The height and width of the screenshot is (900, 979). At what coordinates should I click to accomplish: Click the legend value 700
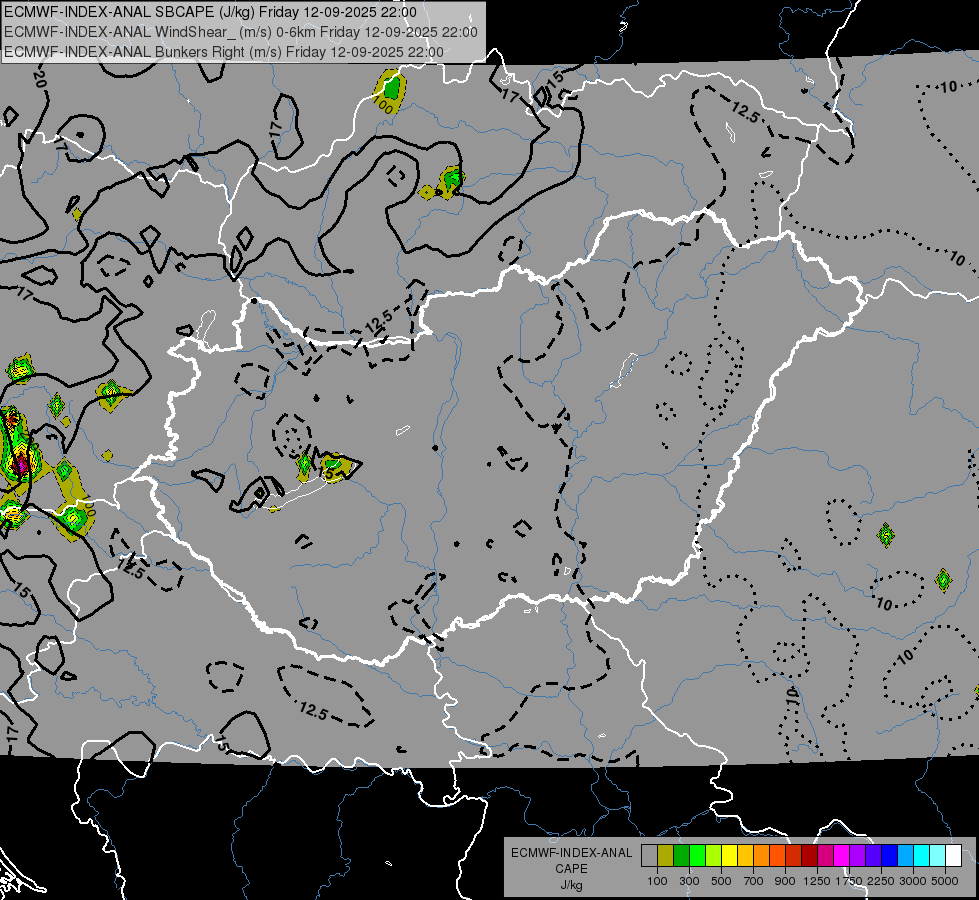pos(754,881)
